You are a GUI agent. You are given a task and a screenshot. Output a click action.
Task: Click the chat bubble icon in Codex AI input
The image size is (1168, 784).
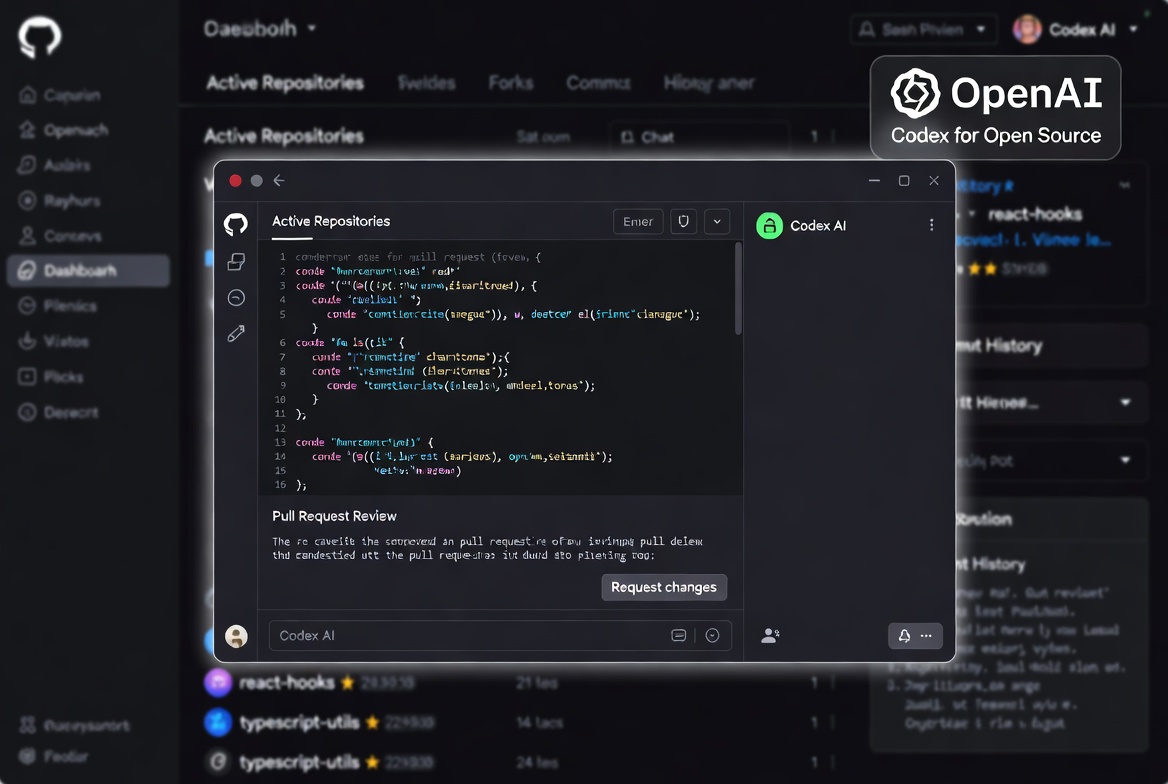tap(679, 636)
